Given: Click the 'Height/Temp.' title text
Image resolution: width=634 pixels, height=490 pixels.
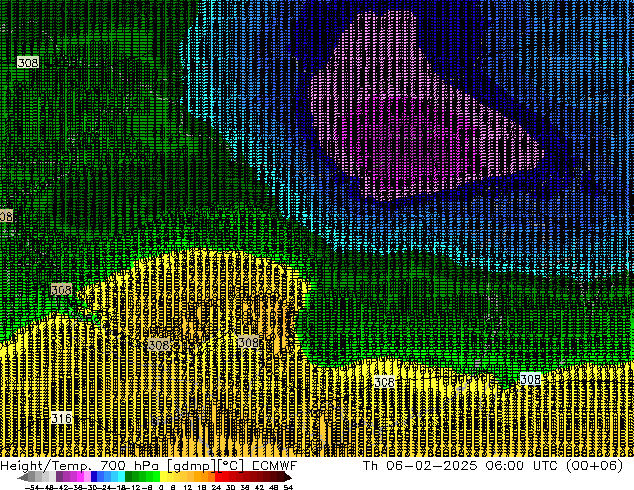Looking at the screenshot, I should point(45,466).
